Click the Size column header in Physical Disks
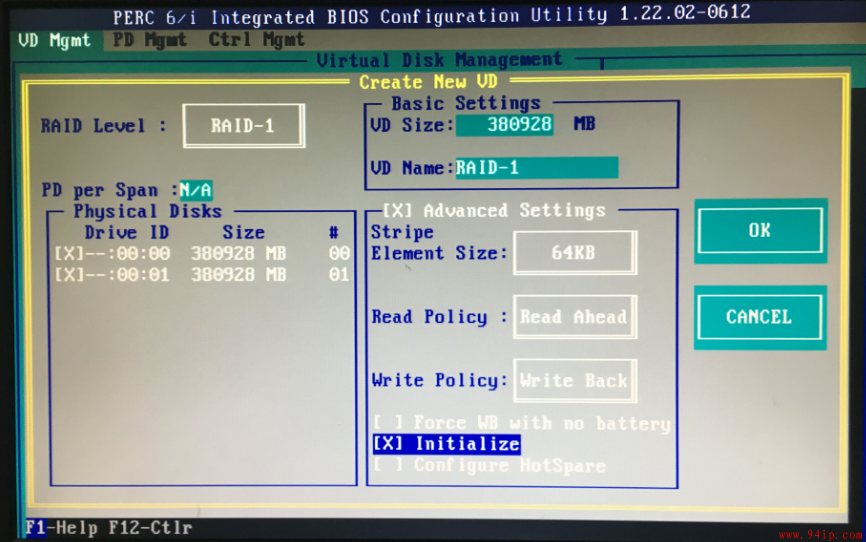866x542 pixels. pyautogui.click(x=244, y=233)
